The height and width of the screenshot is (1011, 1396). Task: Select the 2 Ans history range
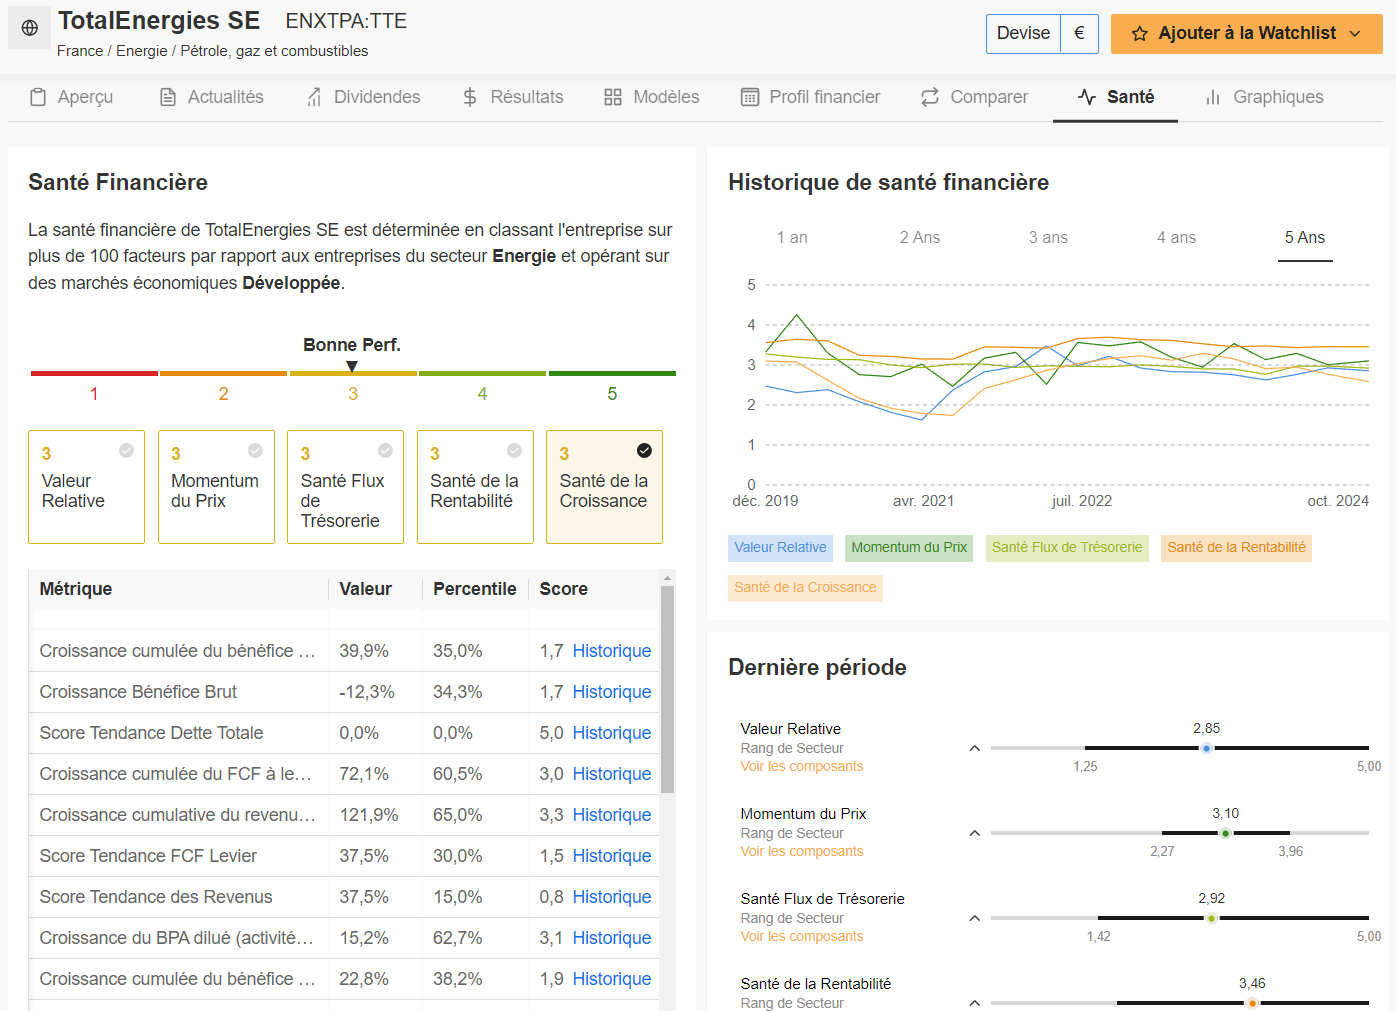pos(920,238)
